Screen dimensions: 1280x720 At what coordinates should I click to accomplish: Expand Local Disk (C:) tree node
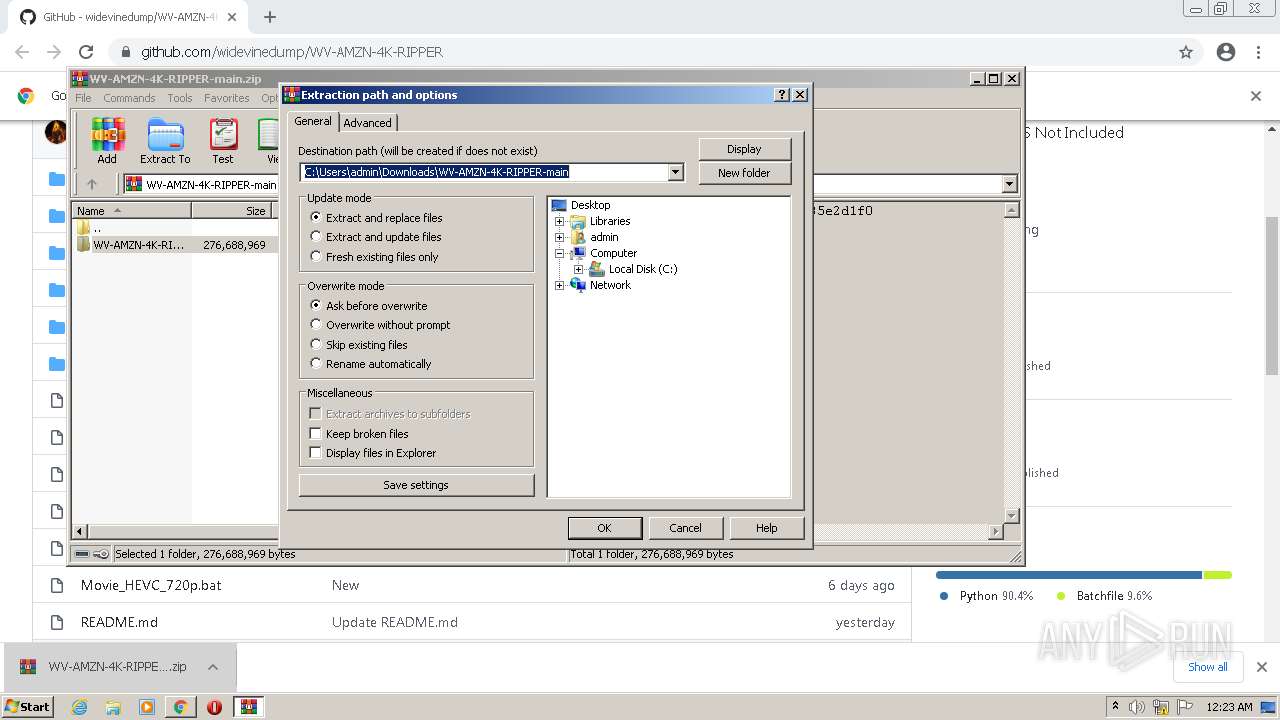(578, 269)
